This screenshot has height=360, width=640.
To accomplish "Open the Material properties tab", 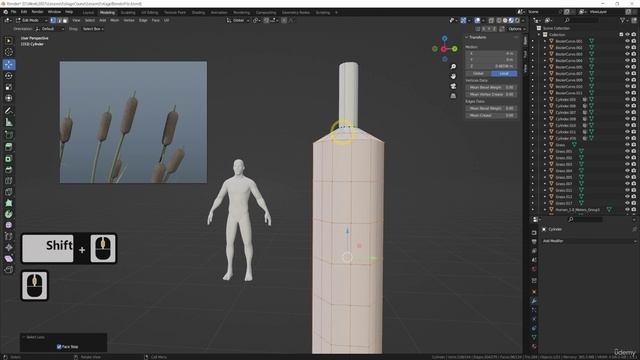I will click(534, 347).
